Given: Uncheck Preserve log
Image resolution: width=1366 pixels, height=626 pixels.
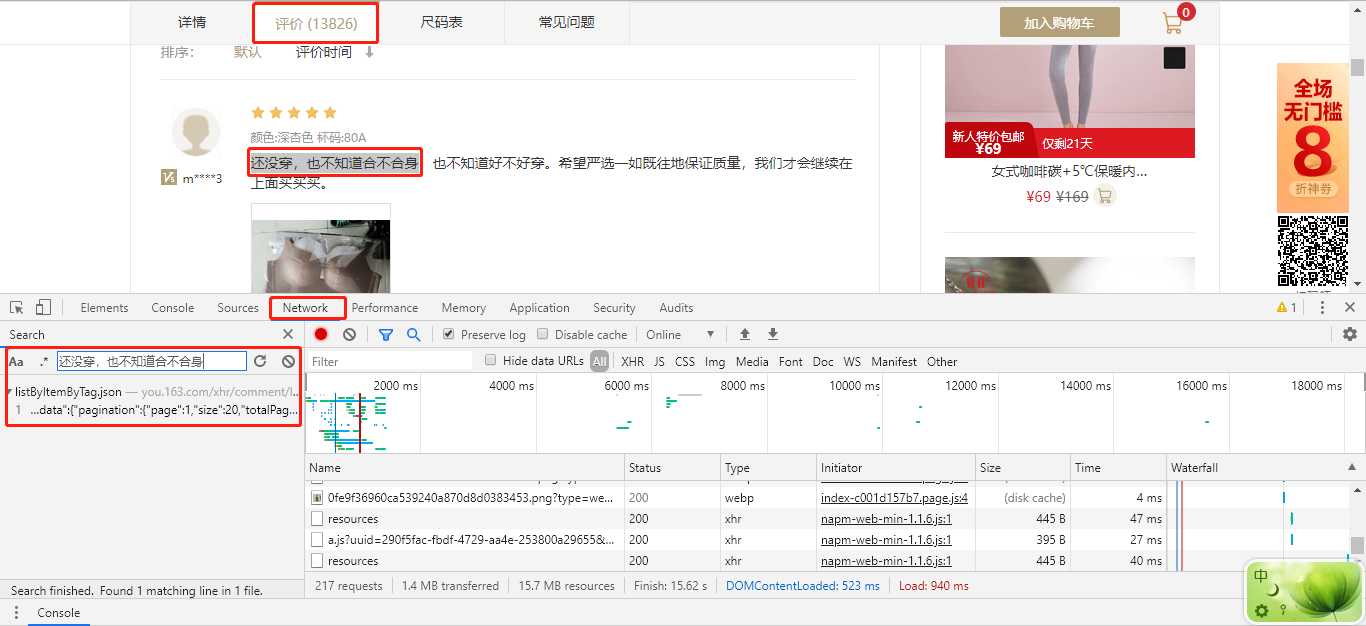Looking at the screenshot, I should [447, 334].
